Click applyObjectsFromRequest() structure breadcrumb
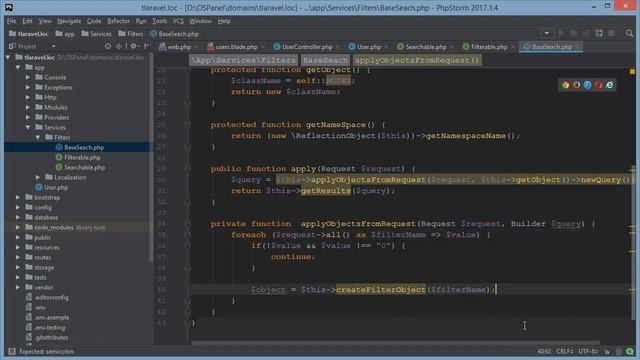Image resolution: width=640 pixels, height=360 pixels. tap(417, 60)
